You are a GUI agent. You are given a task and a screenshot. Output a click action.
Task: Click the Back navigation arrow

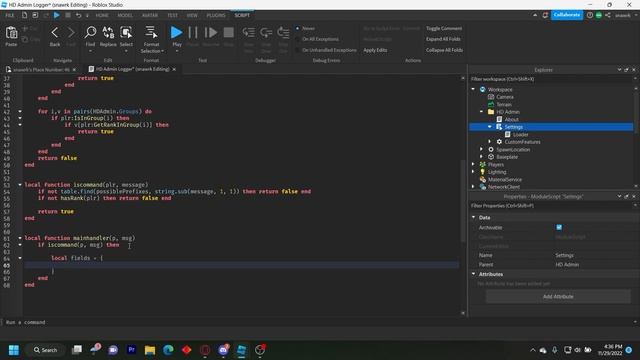pos(55,33)
